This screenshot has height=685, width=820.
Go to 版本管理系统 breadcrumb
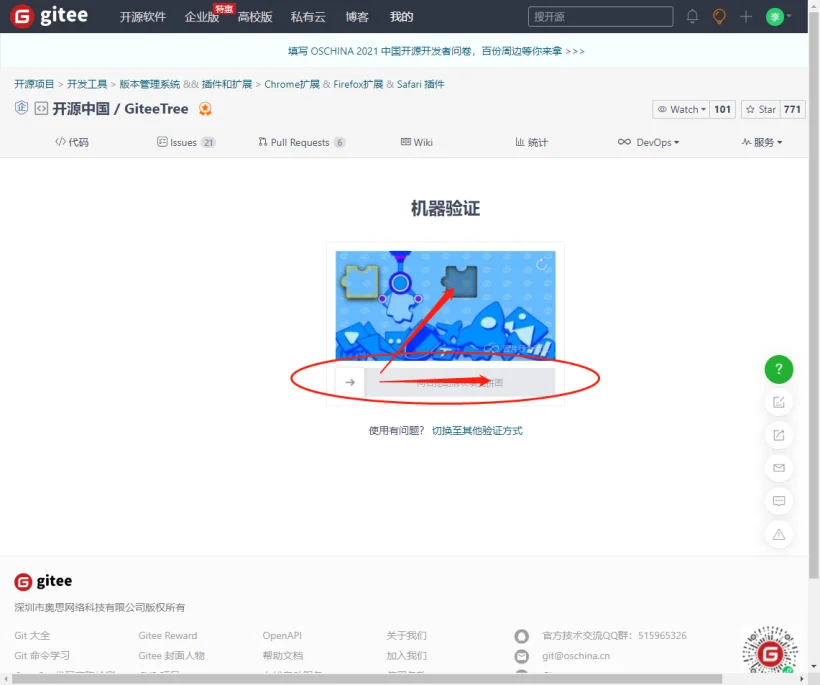pos(150,84)
